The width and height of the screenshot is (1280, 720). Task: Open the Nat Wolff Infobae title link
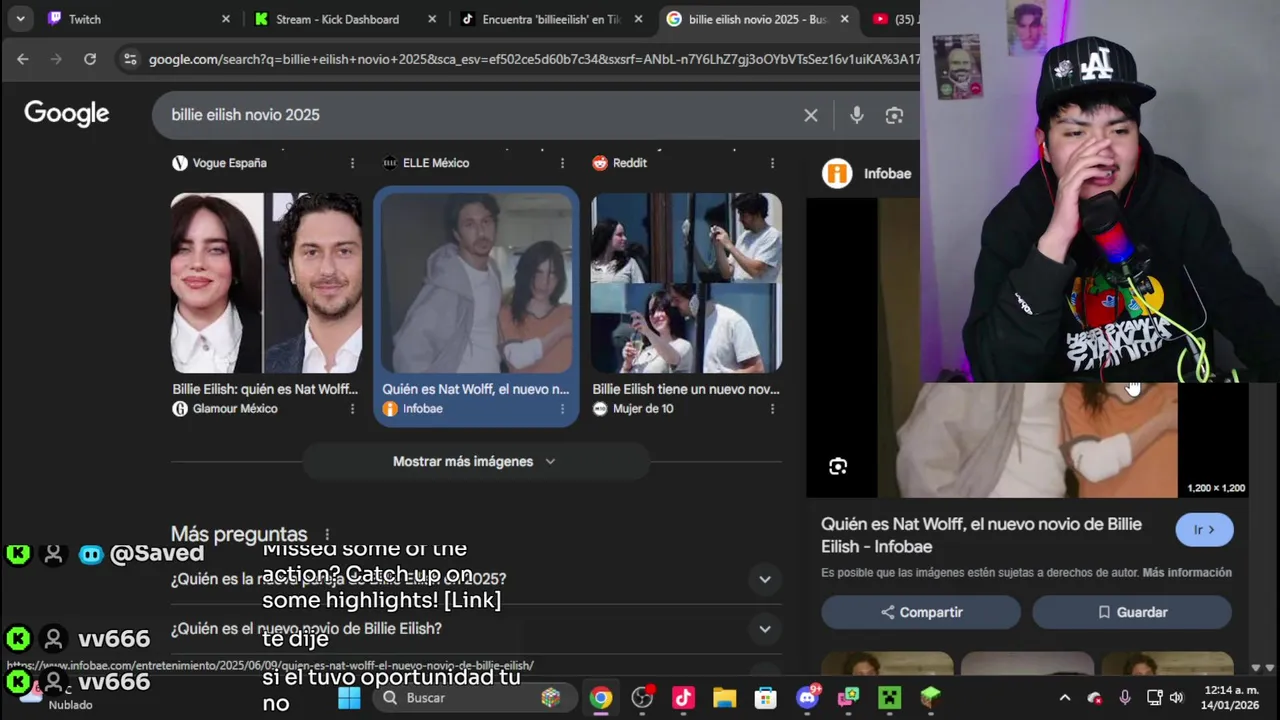click(981, 535)
